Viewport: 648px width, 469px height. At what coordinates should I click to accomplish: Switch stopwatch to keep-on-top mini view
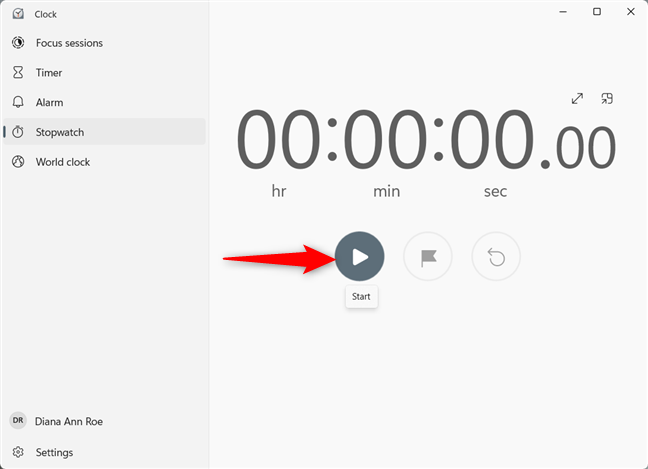point(607,98)
